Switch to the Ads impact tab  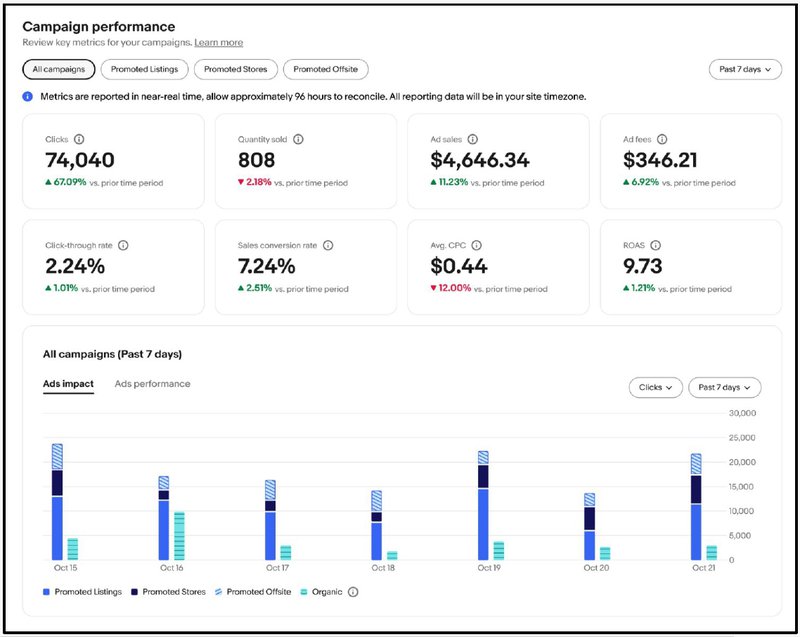[68, 384]
